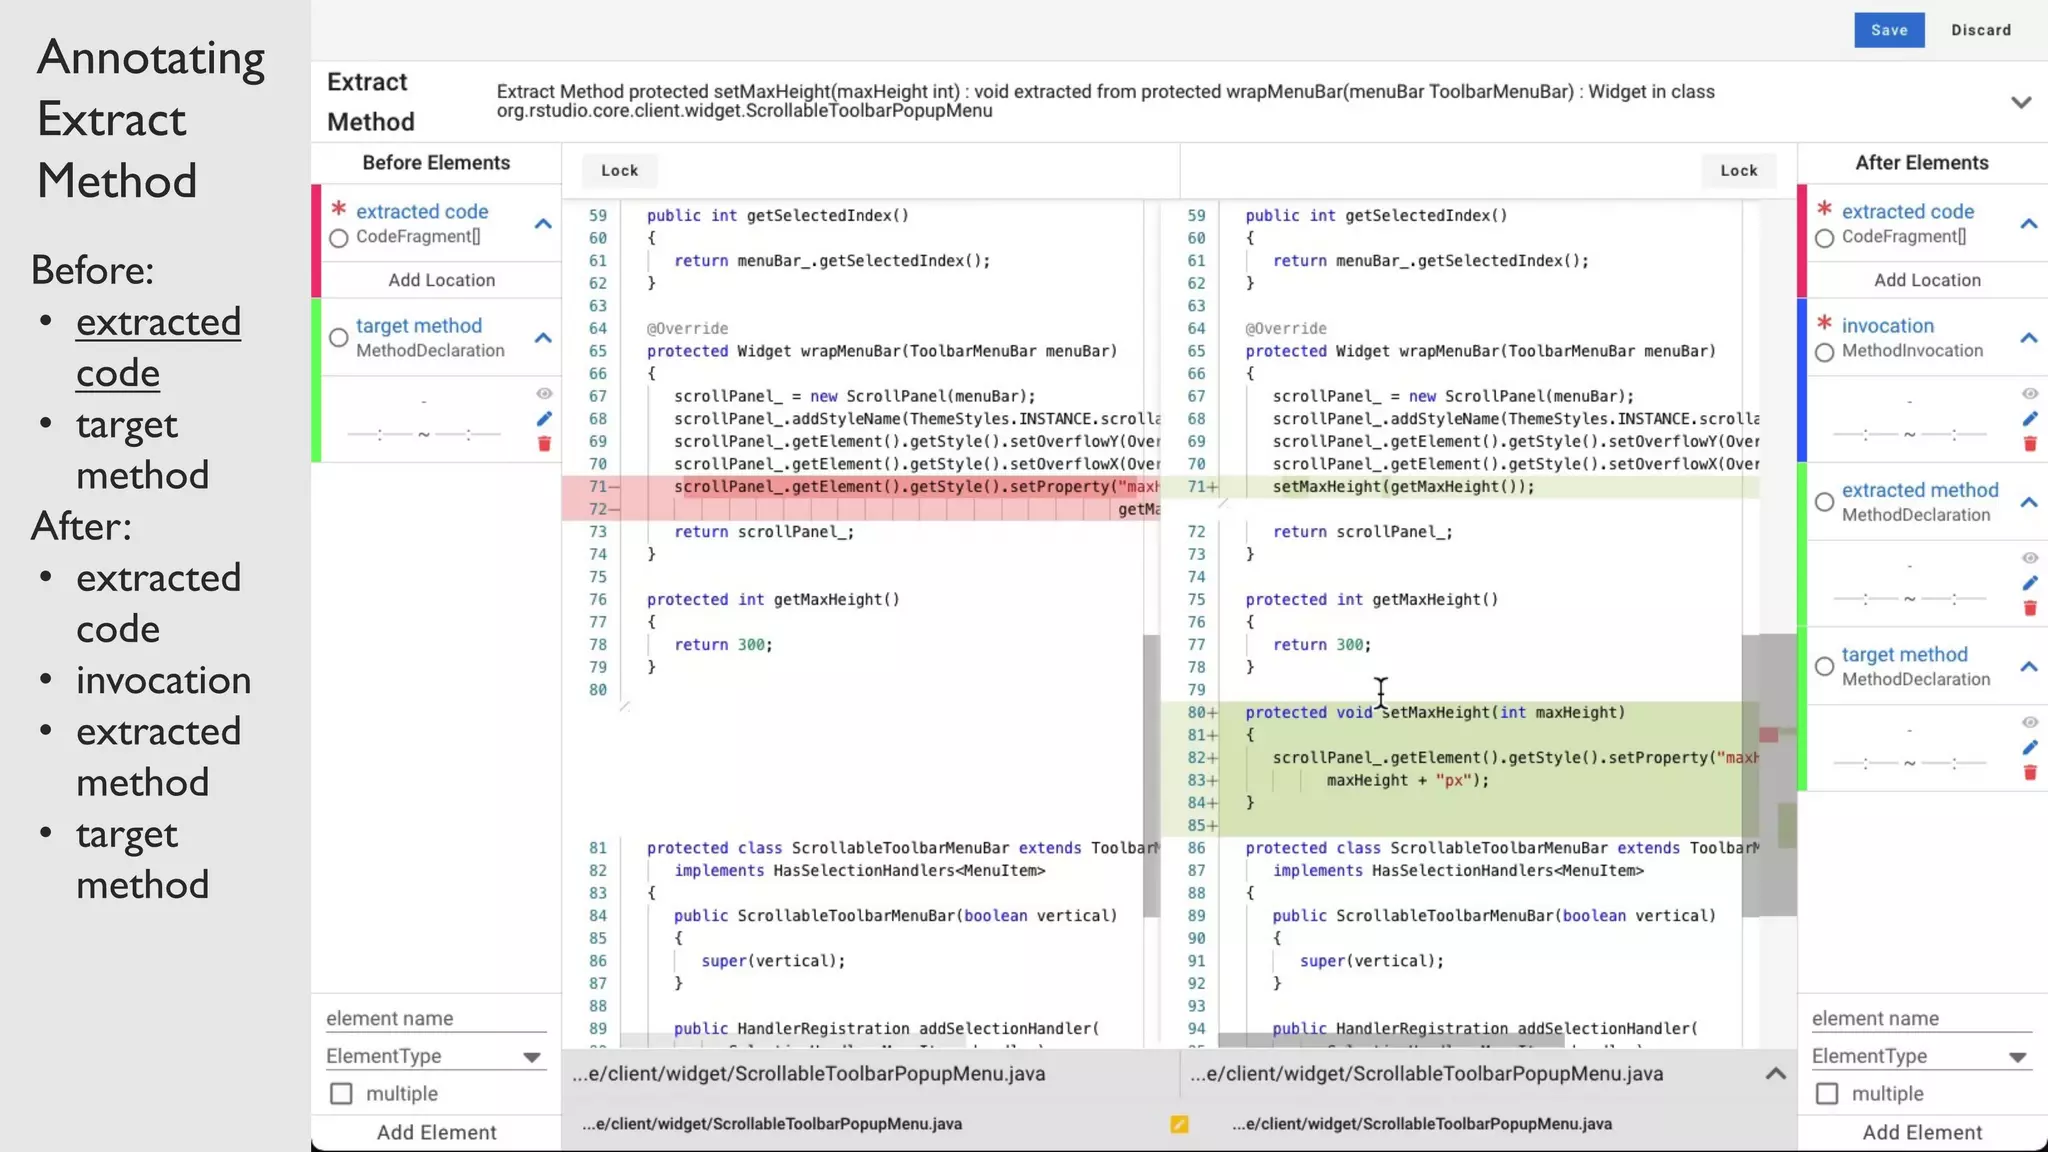The image size is (2048, 1152).
Task: Click After invocation label
Action: click(1888, 326)
